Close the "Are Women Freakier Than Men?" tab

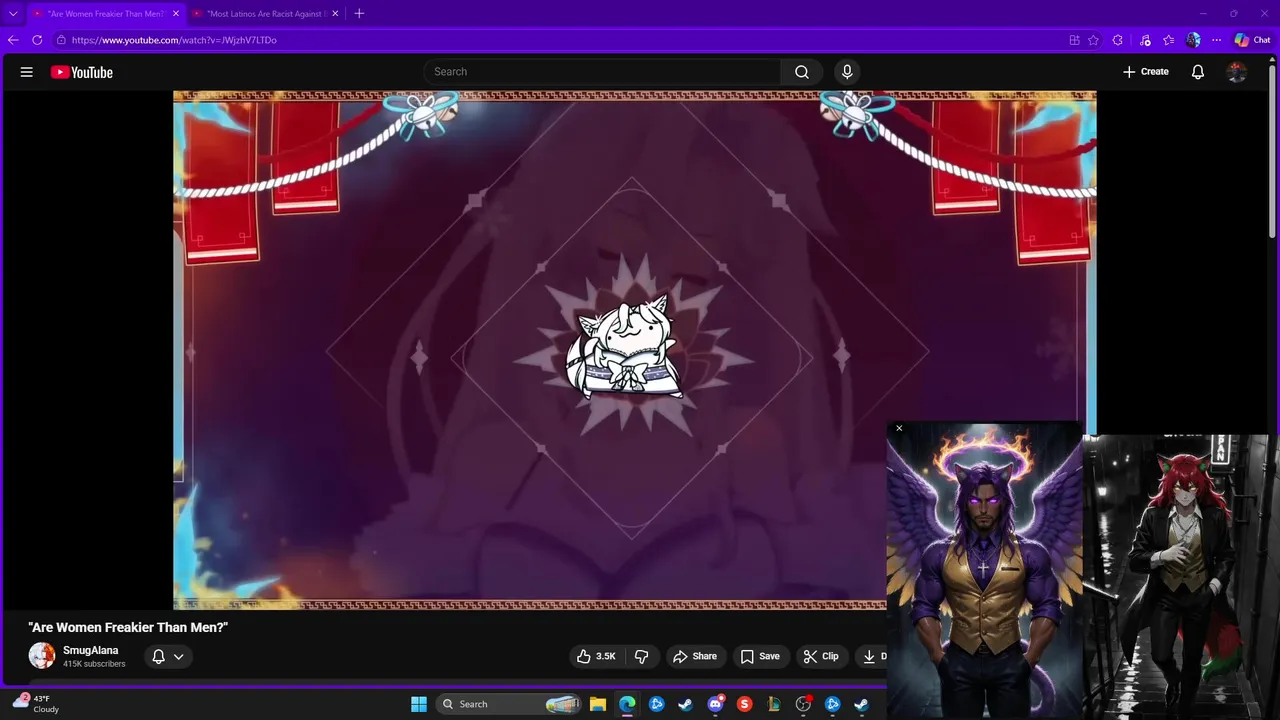176,14
